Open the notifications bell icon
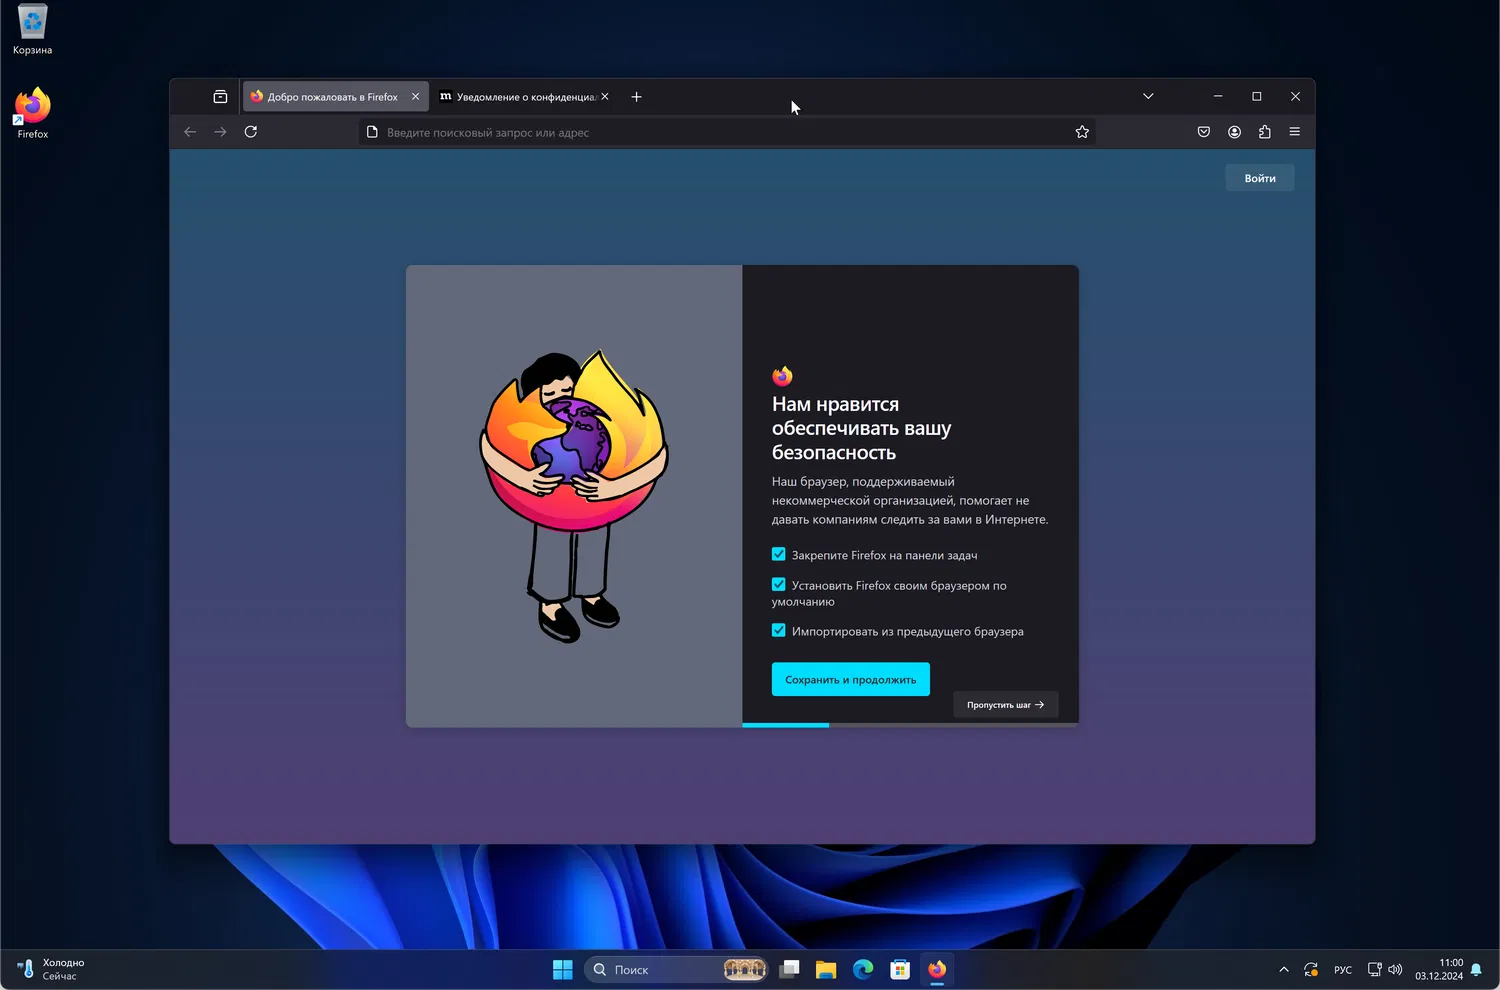 coord(1476,969)
